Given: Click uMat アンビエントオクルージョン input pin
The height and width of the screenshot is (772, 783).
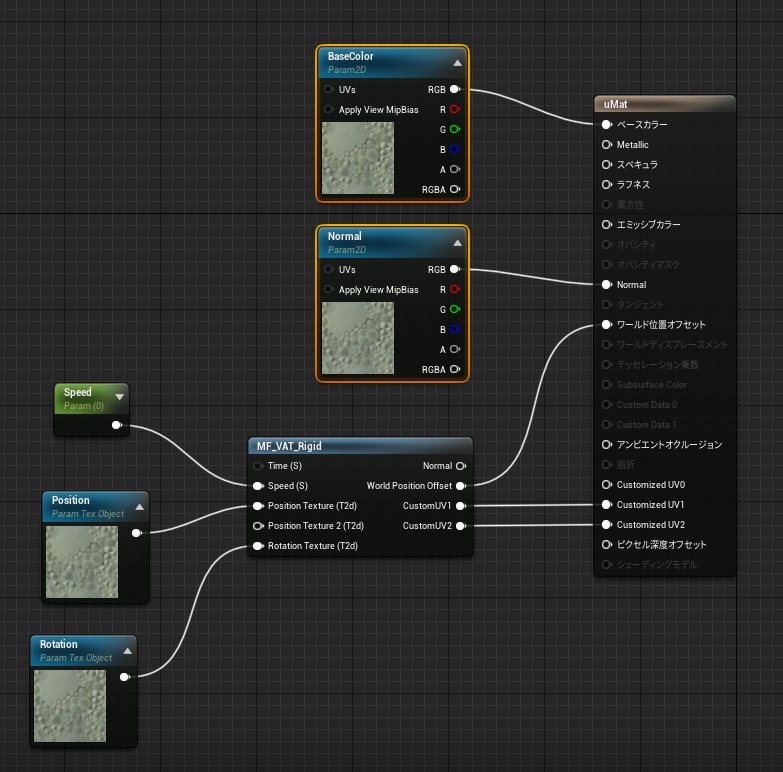Looking at the screenshot, I should point(607,444).
